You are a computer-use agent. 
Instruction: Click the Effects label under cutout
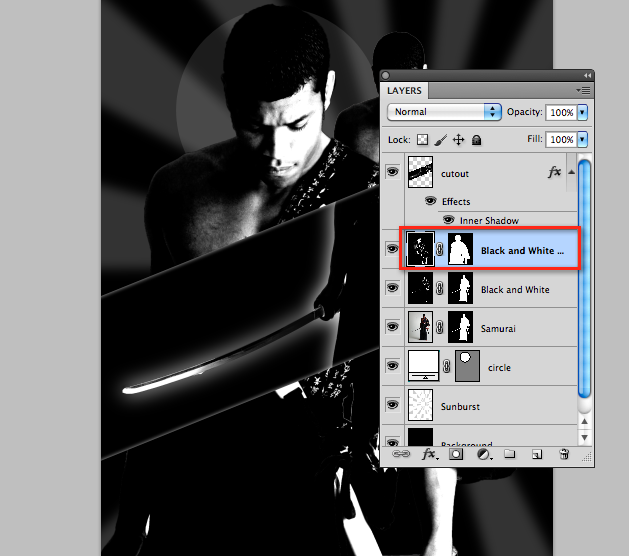pyautogui.click(x=456, y=201)
